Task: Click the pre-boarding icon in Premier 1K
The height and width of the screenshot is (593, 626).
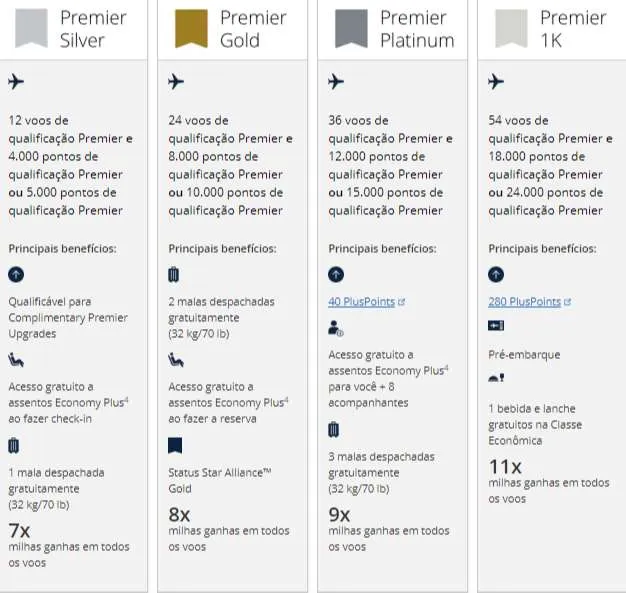Action: point(495,327)
